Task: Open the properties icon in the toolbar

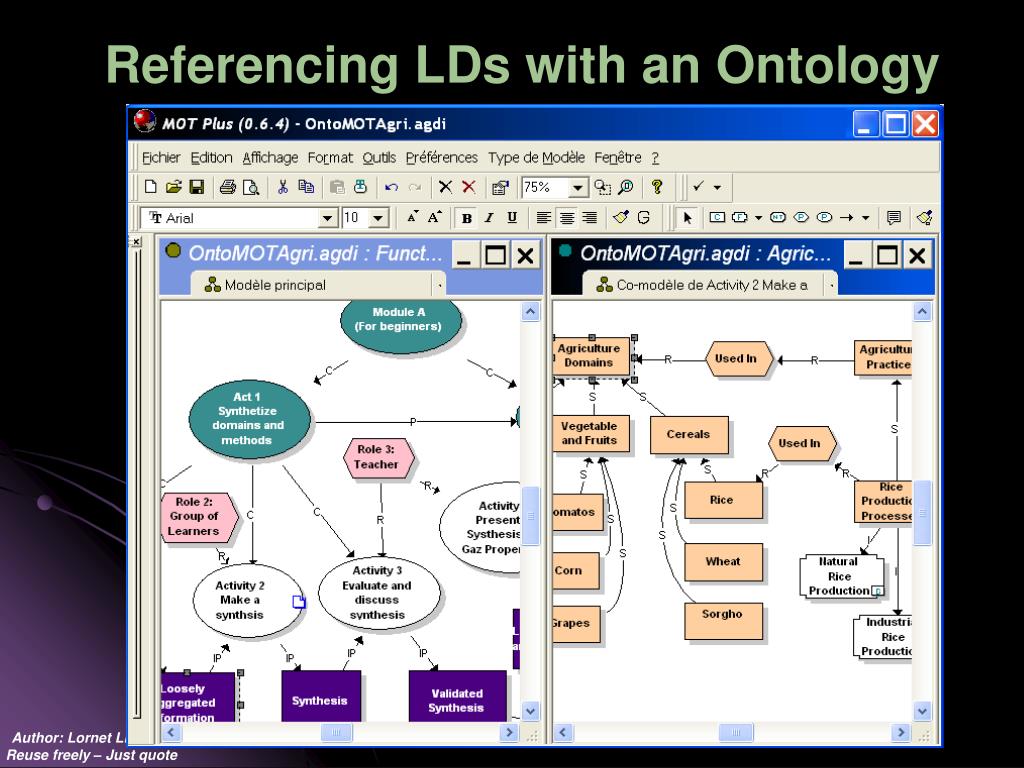Action: tap(500, 188)
